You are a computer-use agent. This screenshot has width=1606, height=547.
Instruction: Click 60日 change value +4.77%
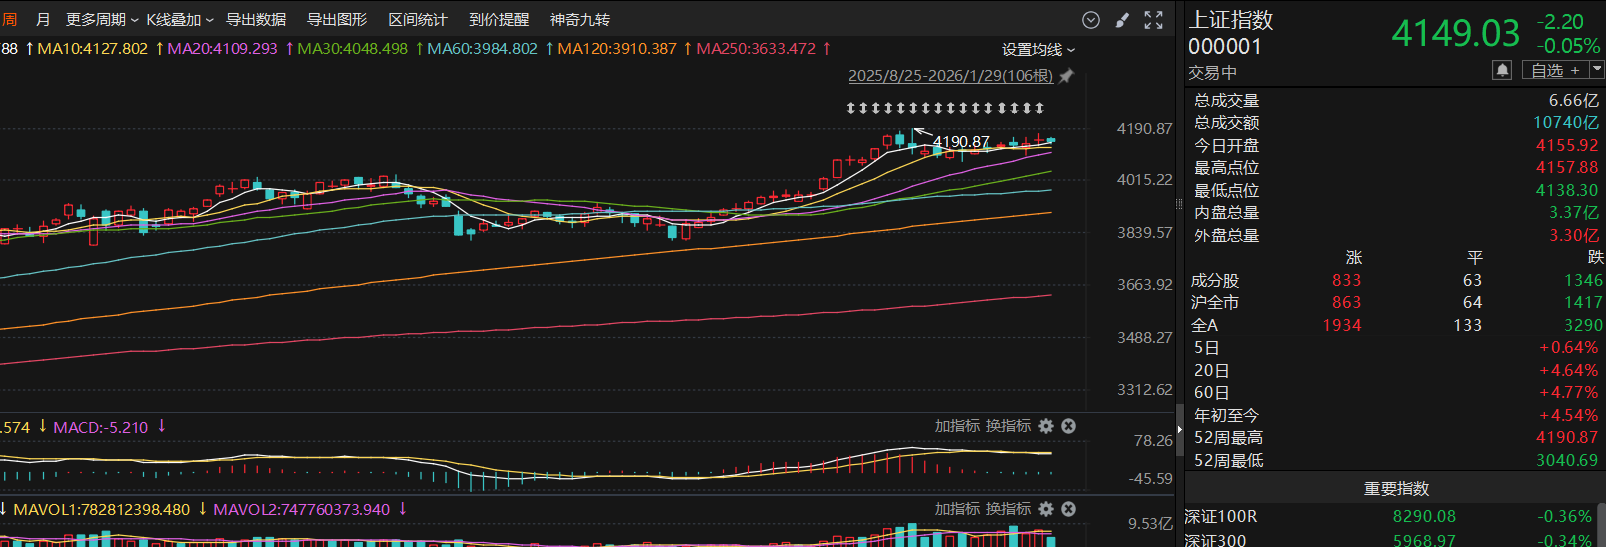pyautogui.click(x=1568, y=393)
